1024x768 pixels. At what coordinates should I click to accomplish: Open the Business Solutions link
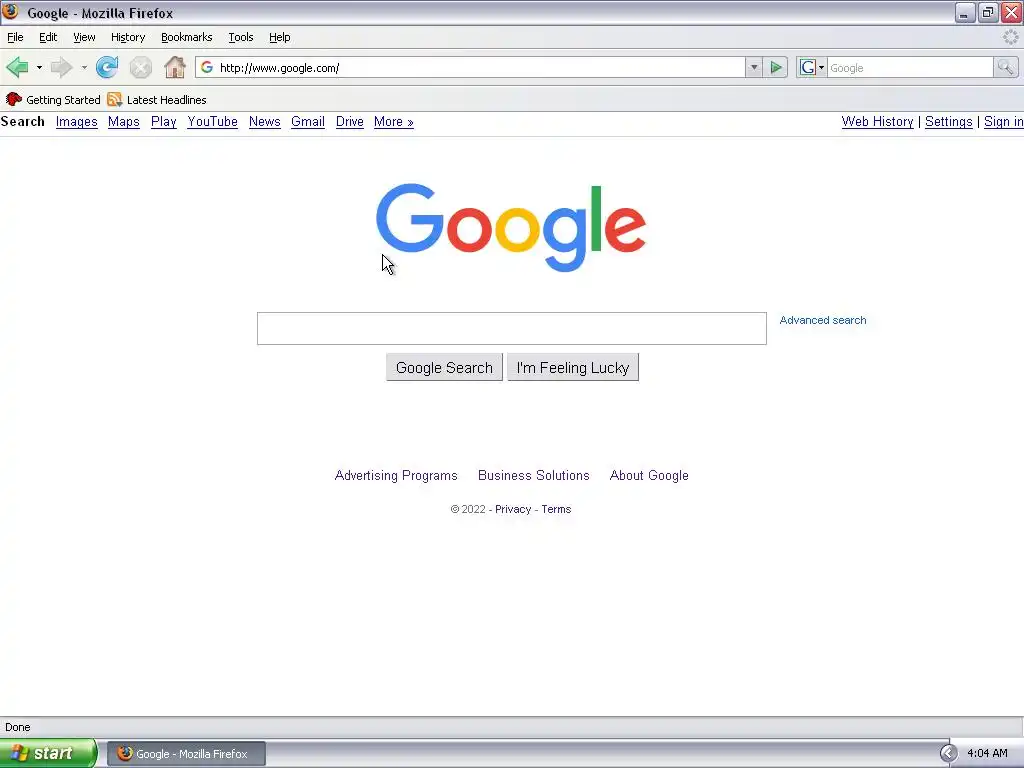pos(534,475)
